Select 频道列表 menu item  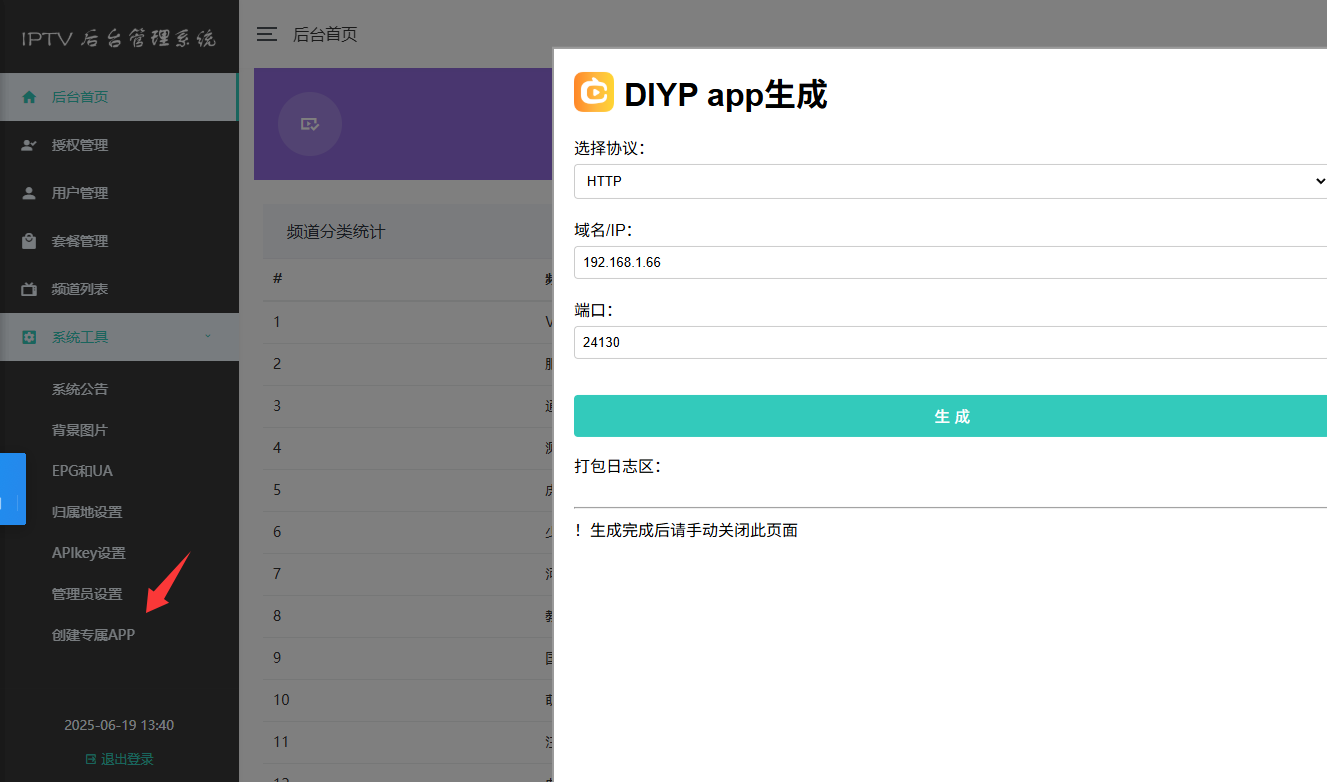click(119, 289)
